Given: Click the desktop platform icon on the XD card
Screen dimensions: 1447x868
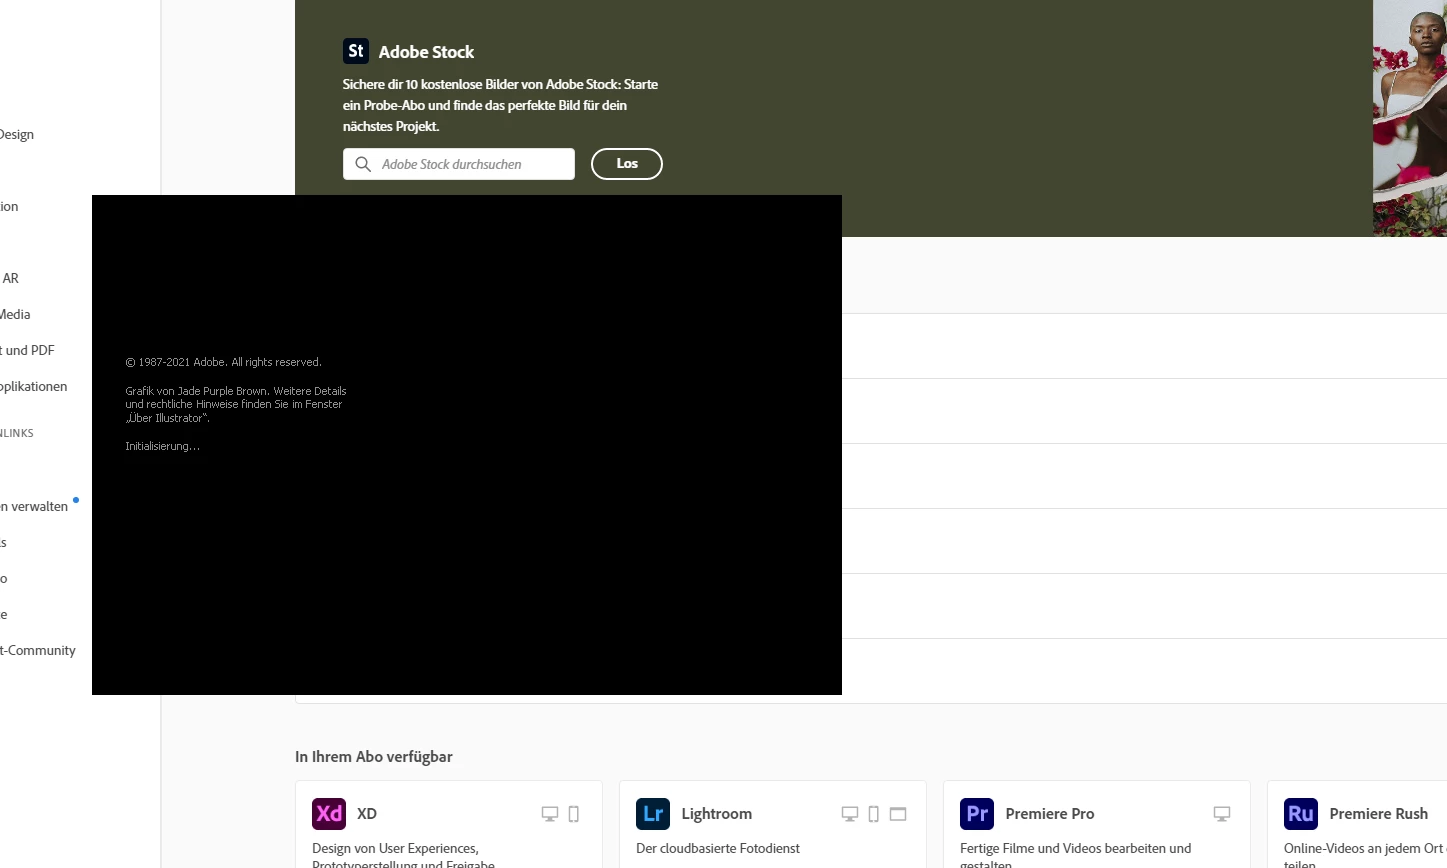Looking at the screenshot, I should 550,814.
